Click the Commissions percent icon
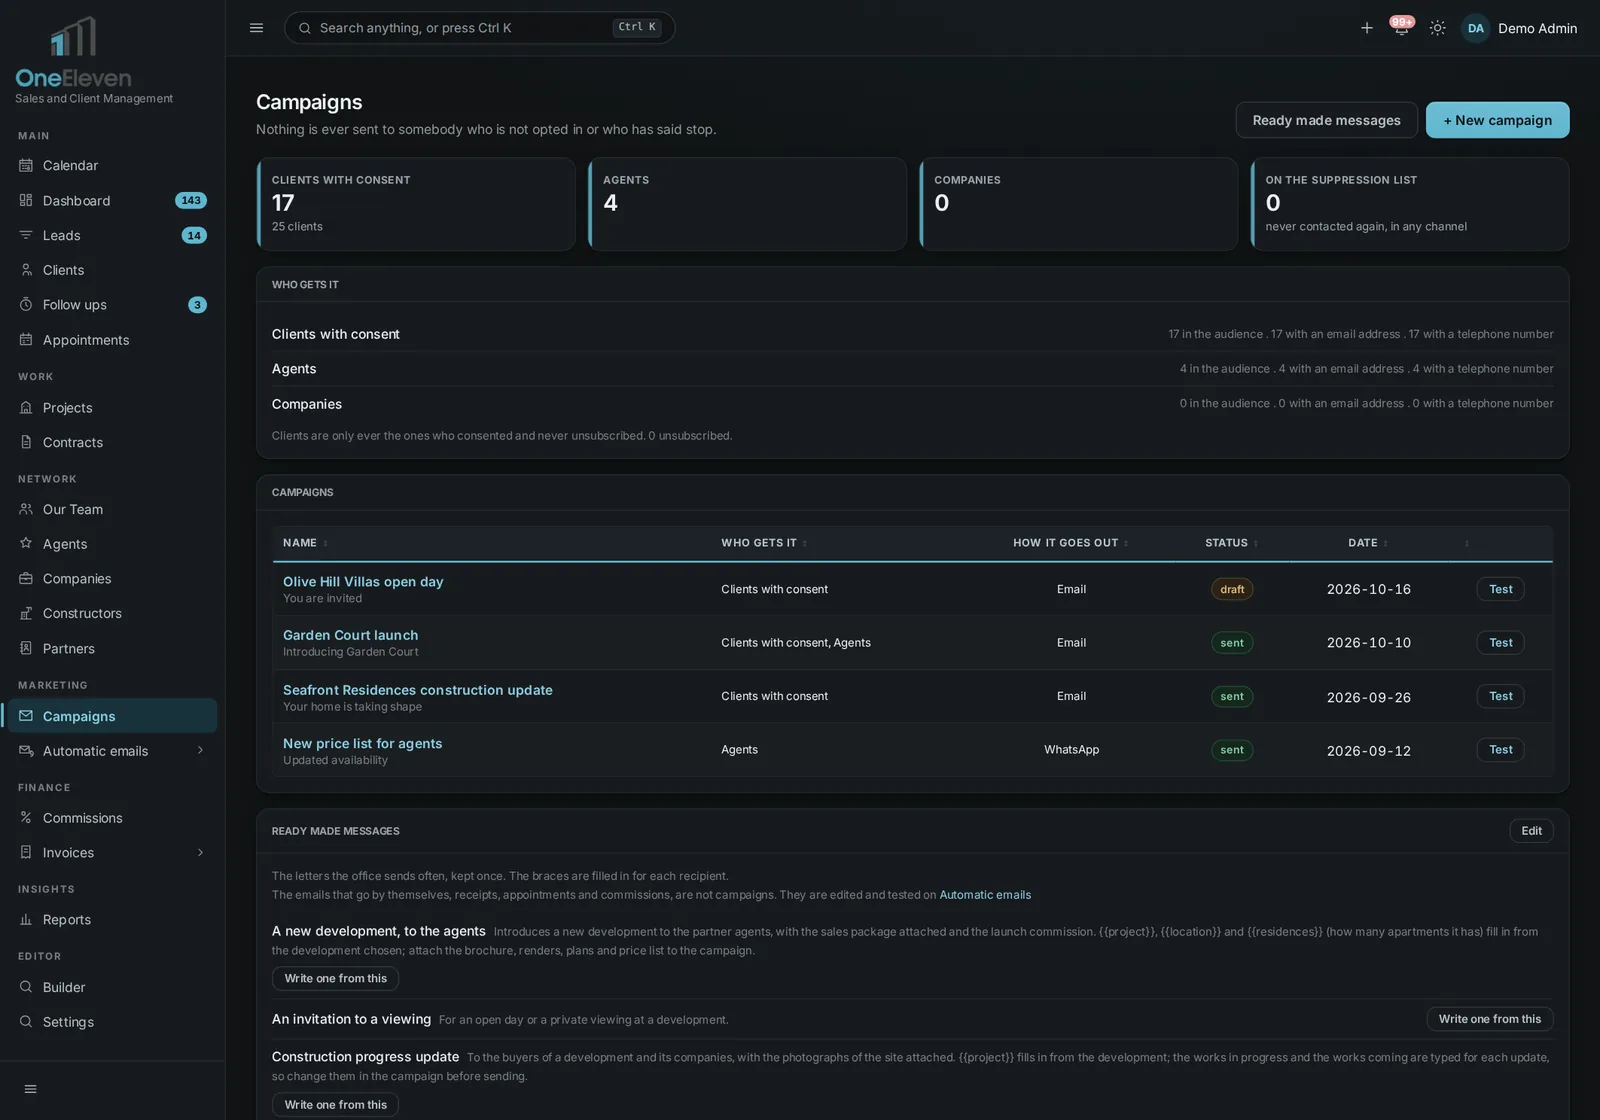 click(x=26, y=818)
